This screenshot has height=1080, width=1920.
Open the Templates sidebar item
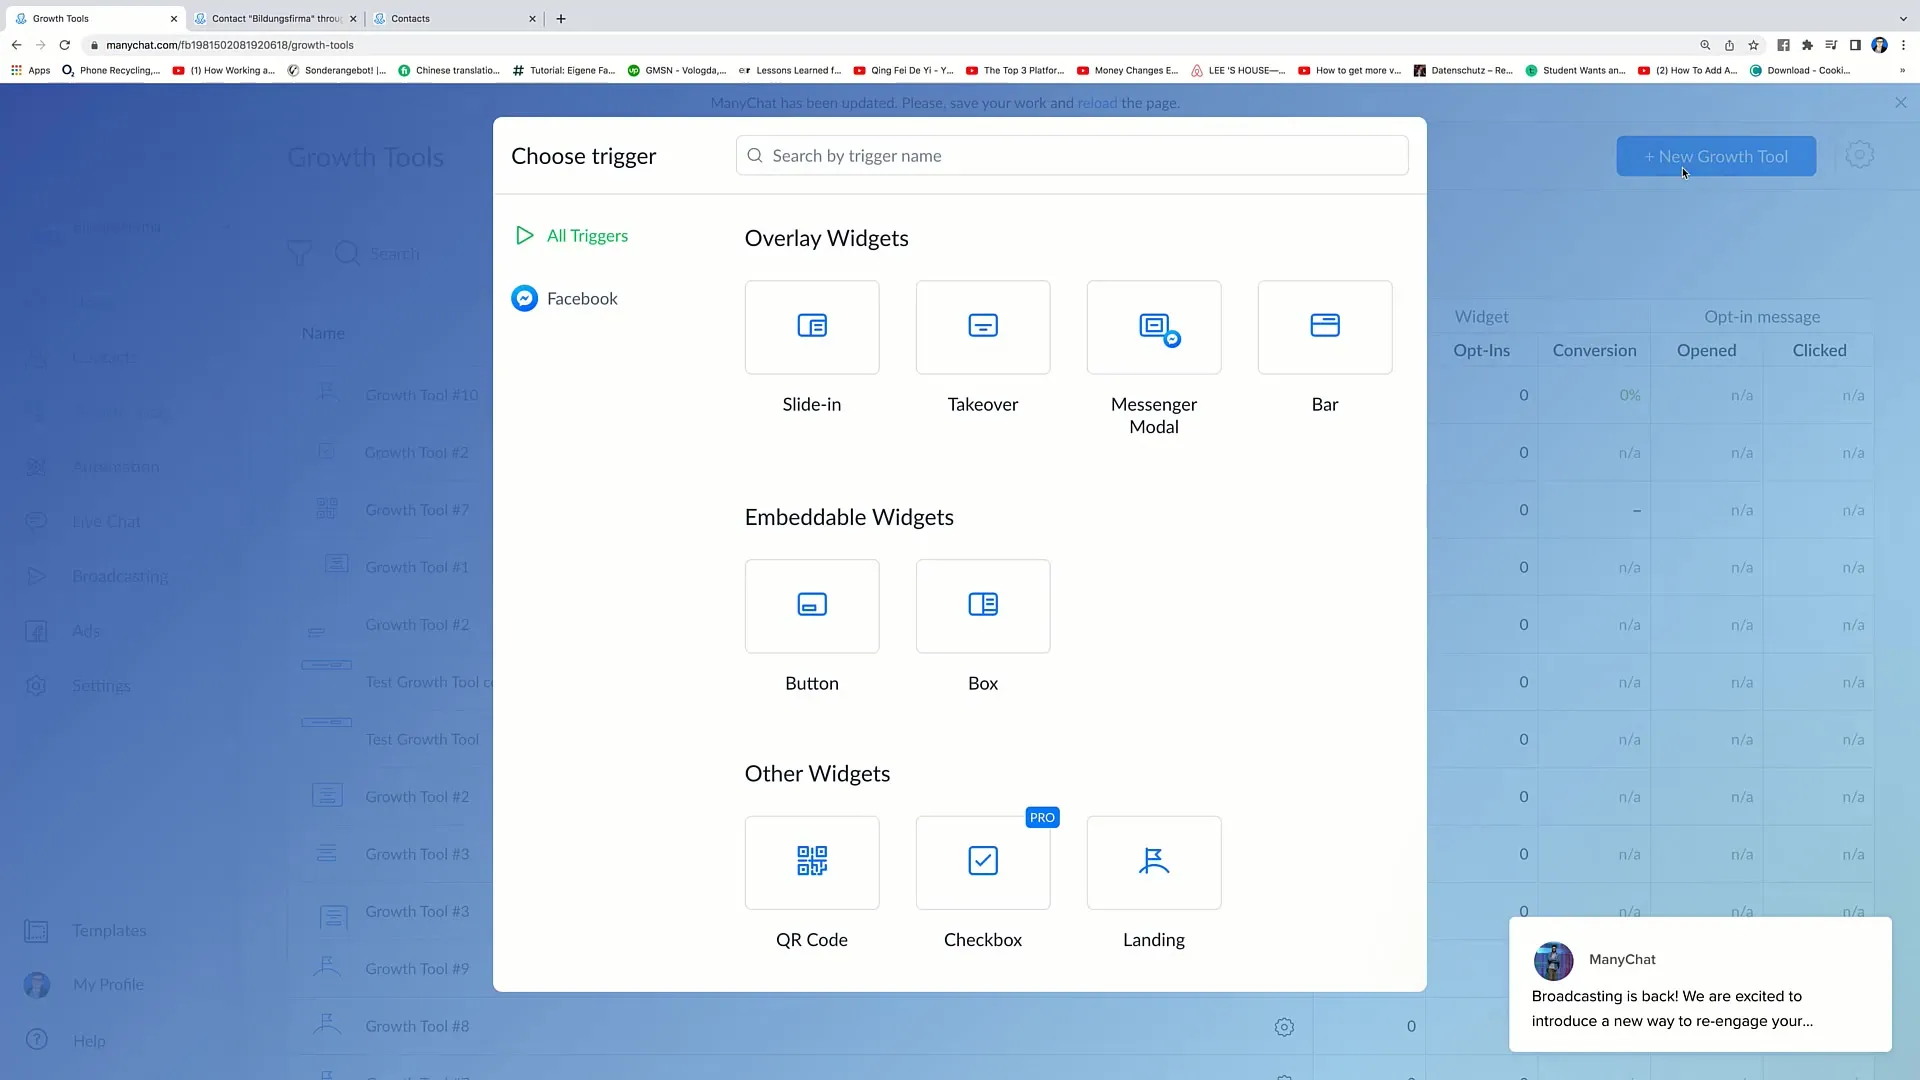108,930
